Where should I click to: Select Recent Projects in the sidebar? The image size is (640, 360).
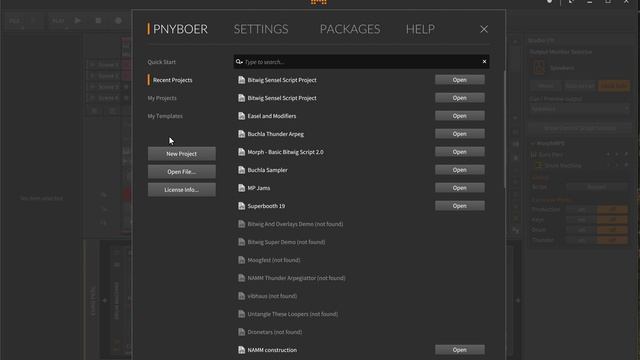pyautogui.click(x=173, y=80)
